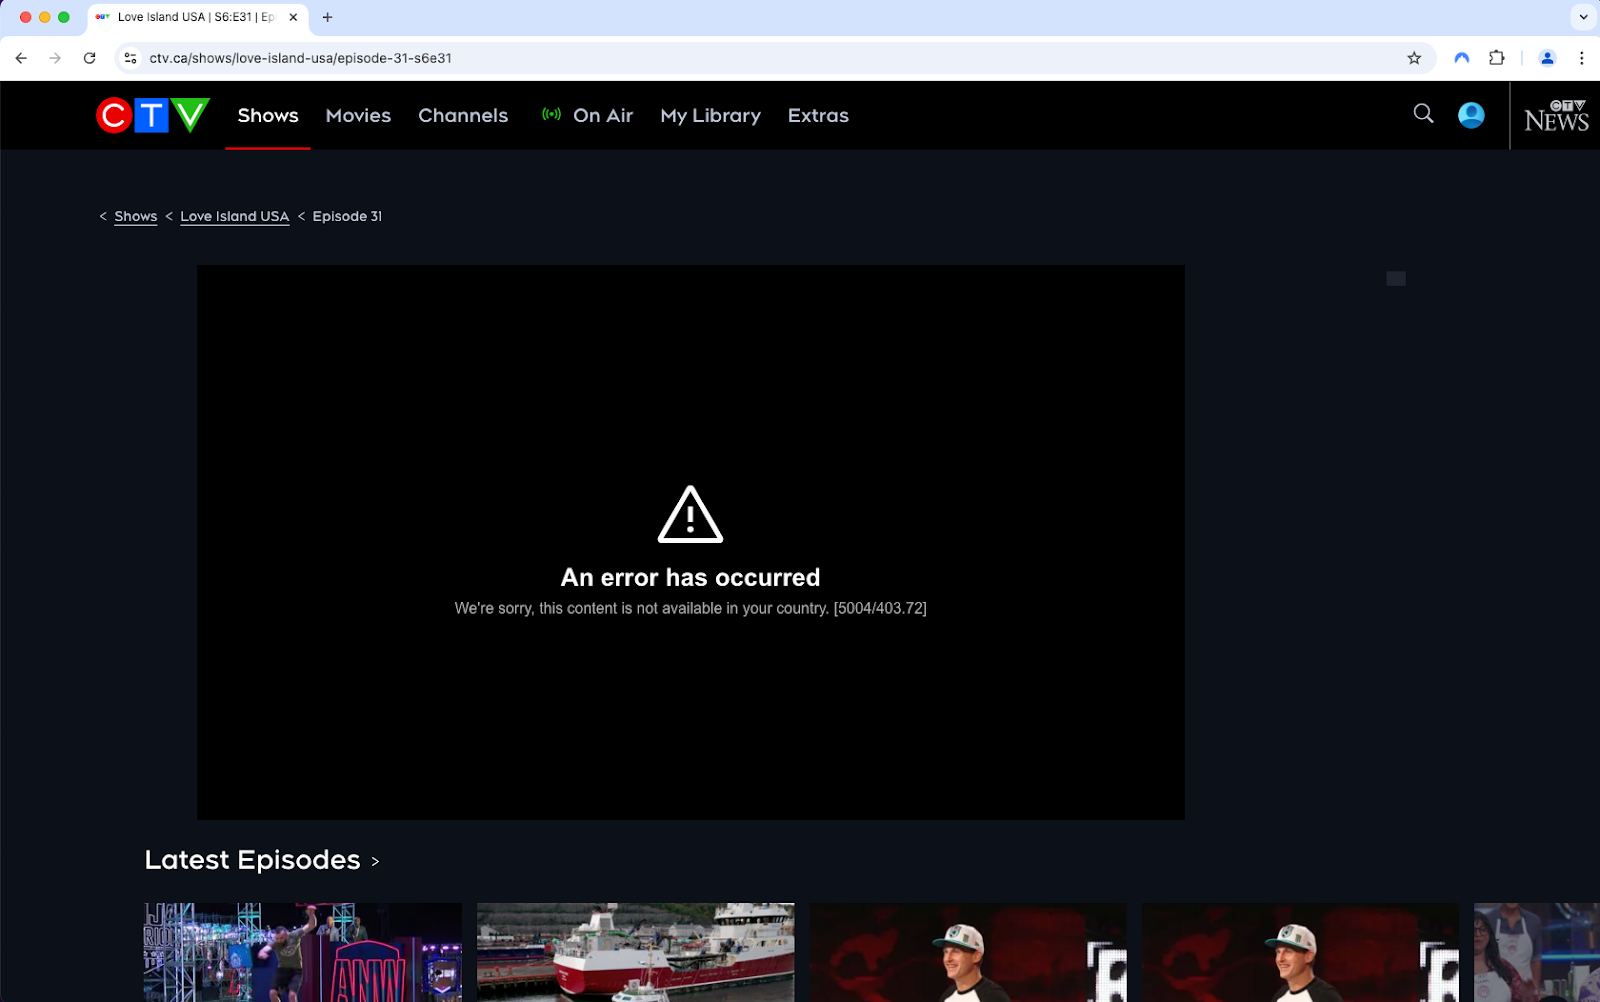Open a new browser tab
The height and width of the screenshot is (1002, 1600).
pyautogui.click(x=327, y=17)
